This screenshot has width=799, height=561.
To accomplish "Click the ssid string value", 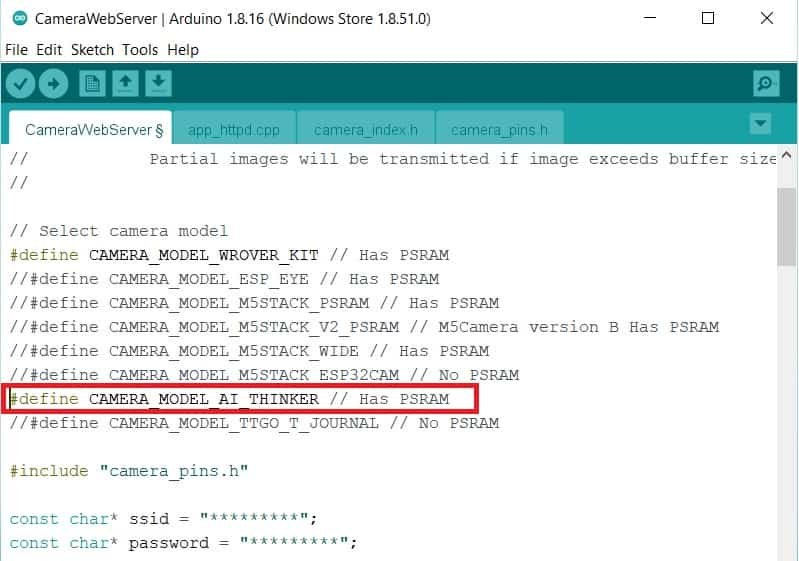I will [254, 518].
